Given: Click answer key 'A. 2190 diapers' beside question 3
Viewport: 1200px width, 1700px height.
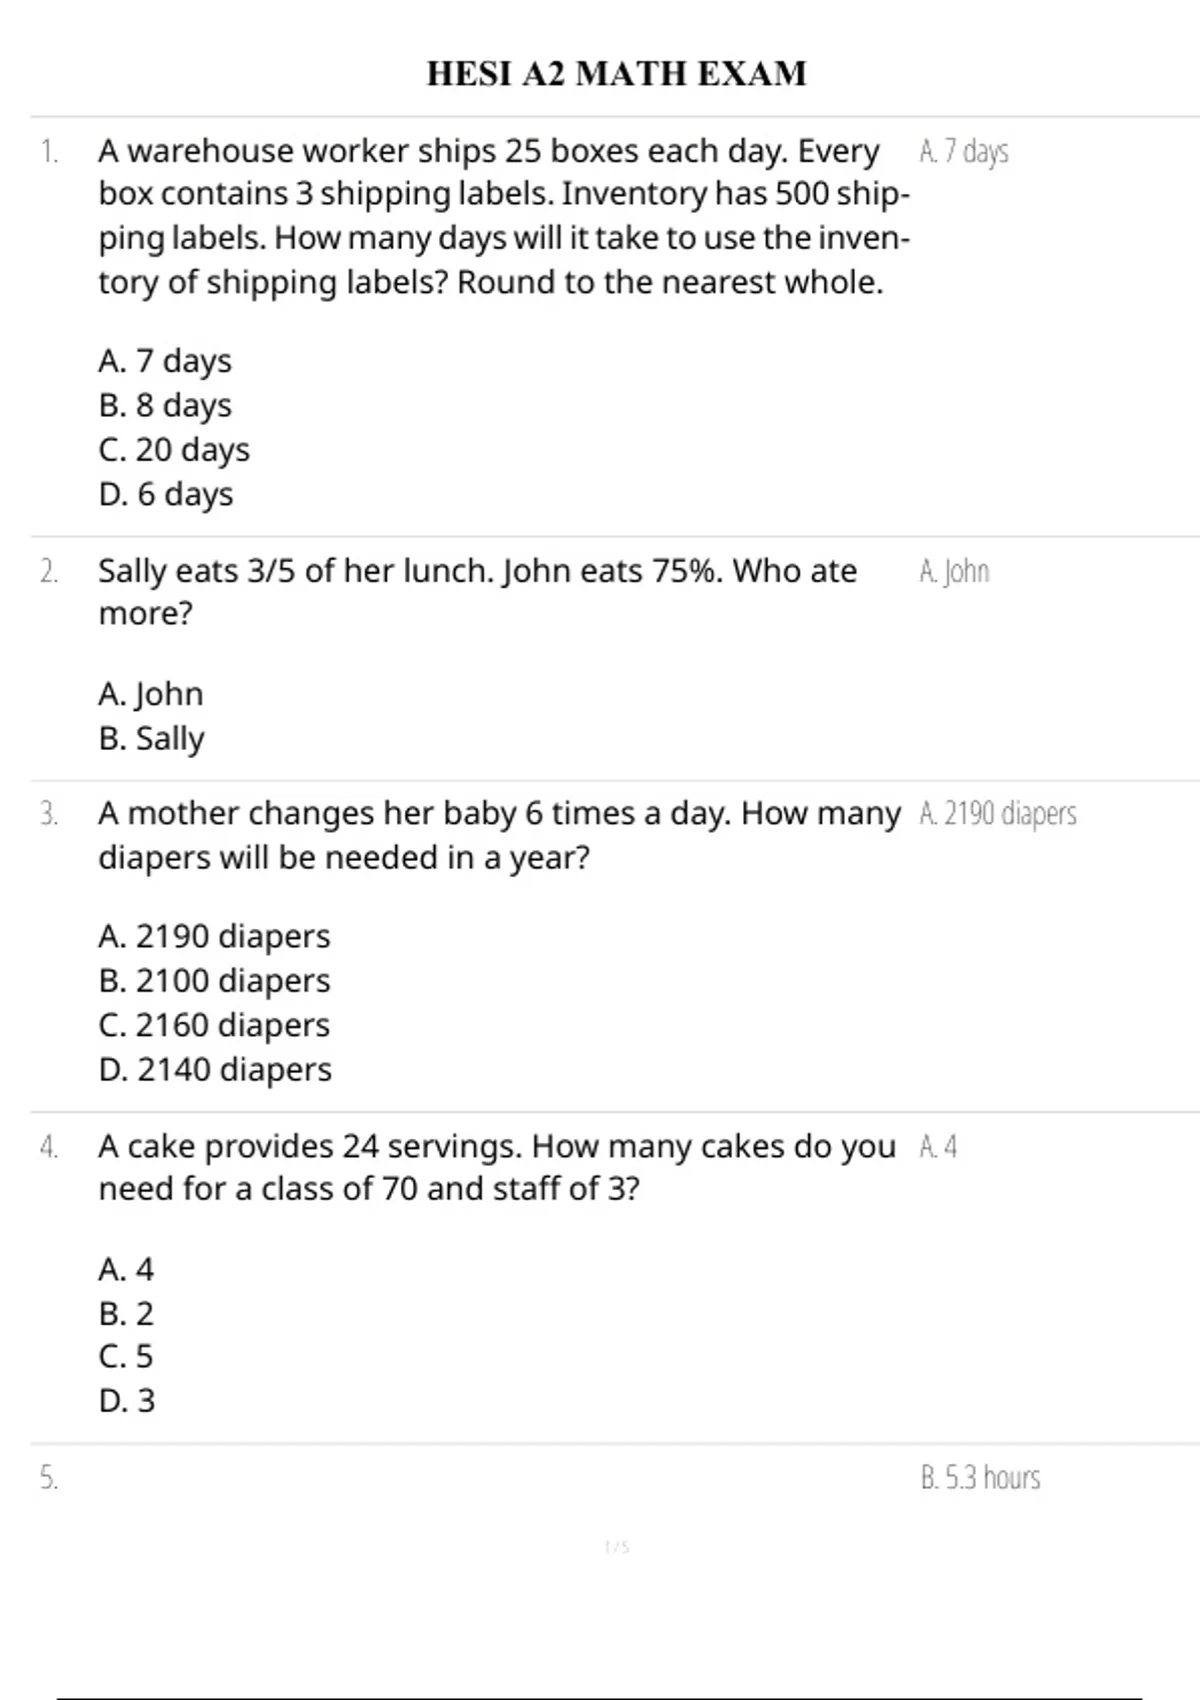Looking at the screenshot, I should [997, 814].
